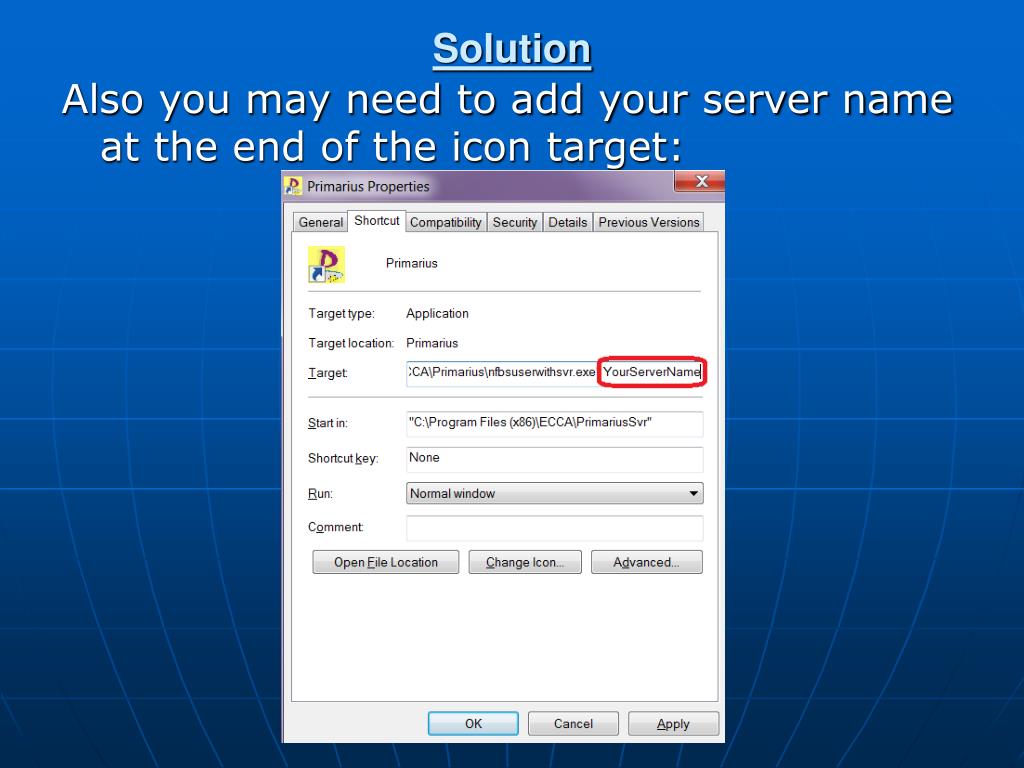Open the Compatibility tab

click(x=445, y=222)
